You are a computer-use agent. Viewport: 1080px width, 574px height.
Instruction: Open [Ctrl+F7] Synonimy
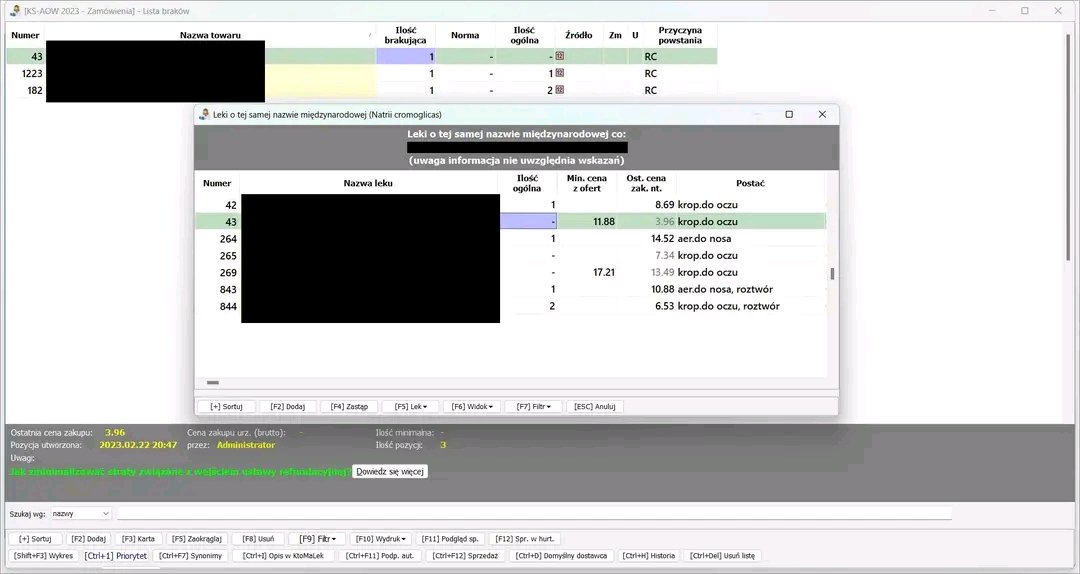(x=190, y=555)
